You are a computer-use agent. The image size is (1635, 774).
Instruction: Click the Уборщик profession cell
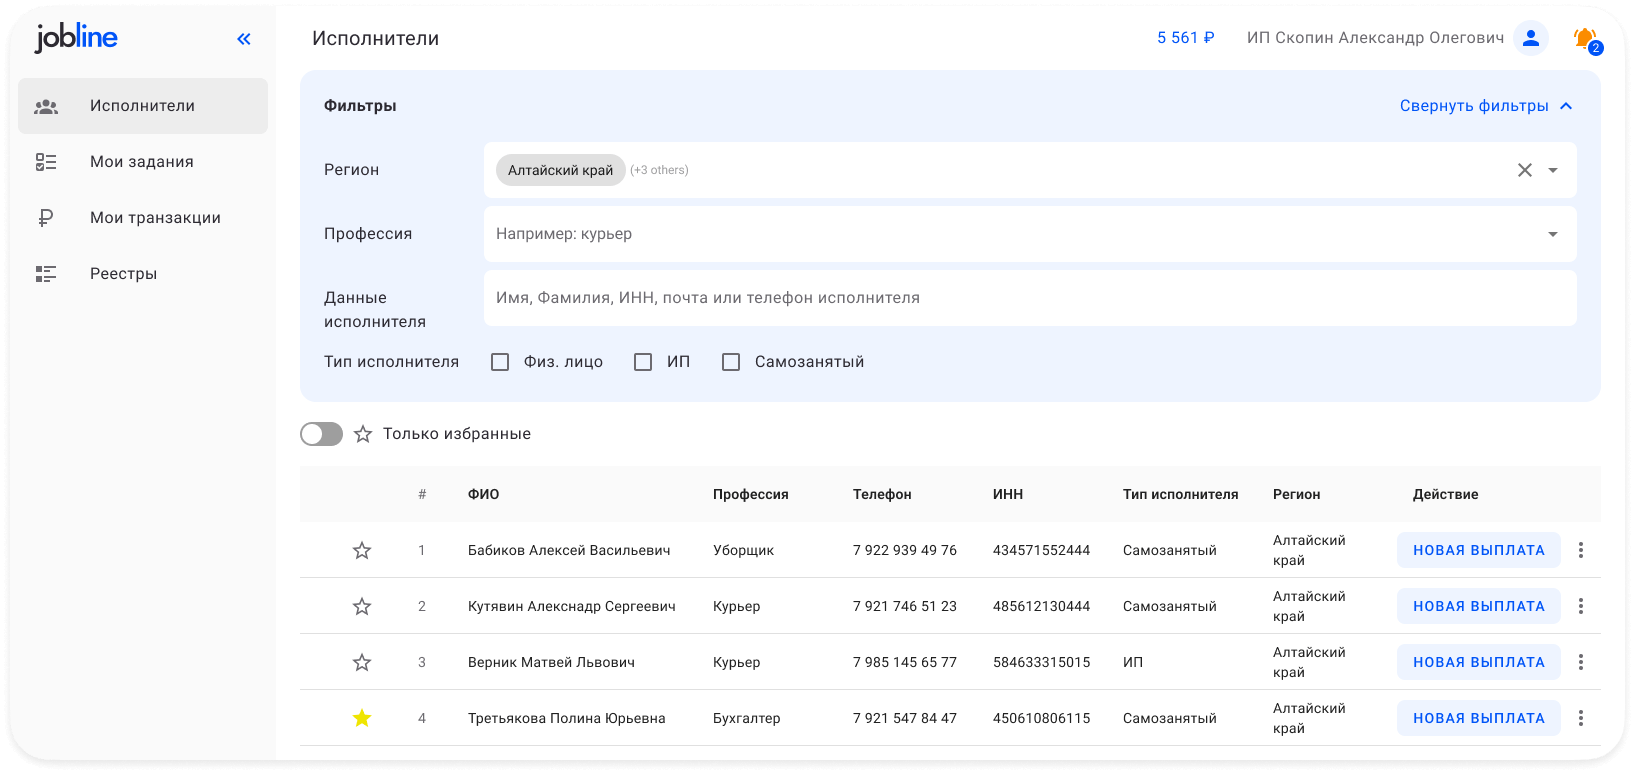[744, 550]
